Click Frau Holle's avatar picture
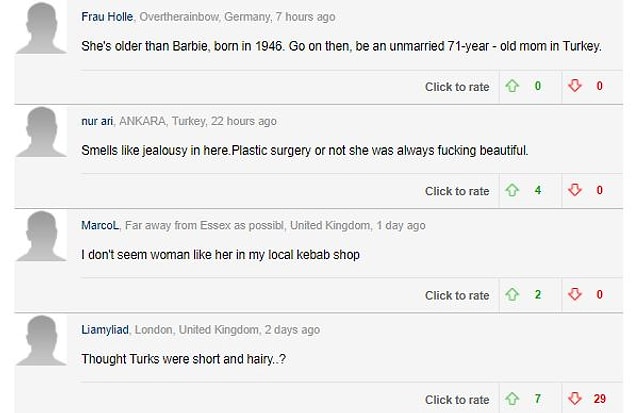Image resolution: width=635 pixels, height=413 pixels. [x=41, y=28]
